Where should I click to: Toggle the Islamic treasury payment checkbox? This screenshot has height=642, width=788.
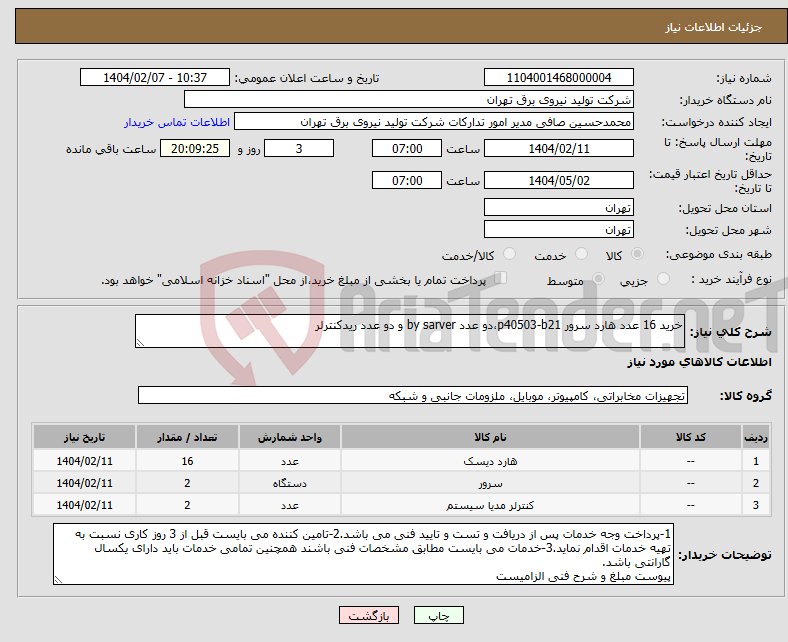tap(500, 278)
